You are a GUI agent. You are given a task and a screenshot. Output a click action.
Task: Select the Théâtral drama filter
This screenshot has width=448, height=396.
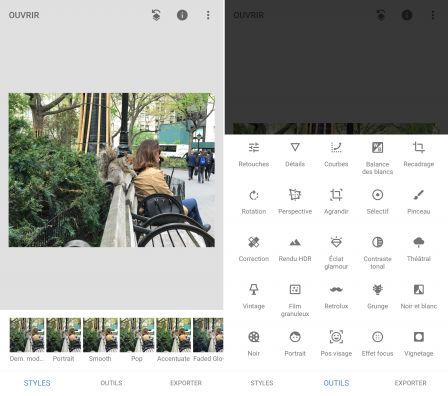point(419,249)
